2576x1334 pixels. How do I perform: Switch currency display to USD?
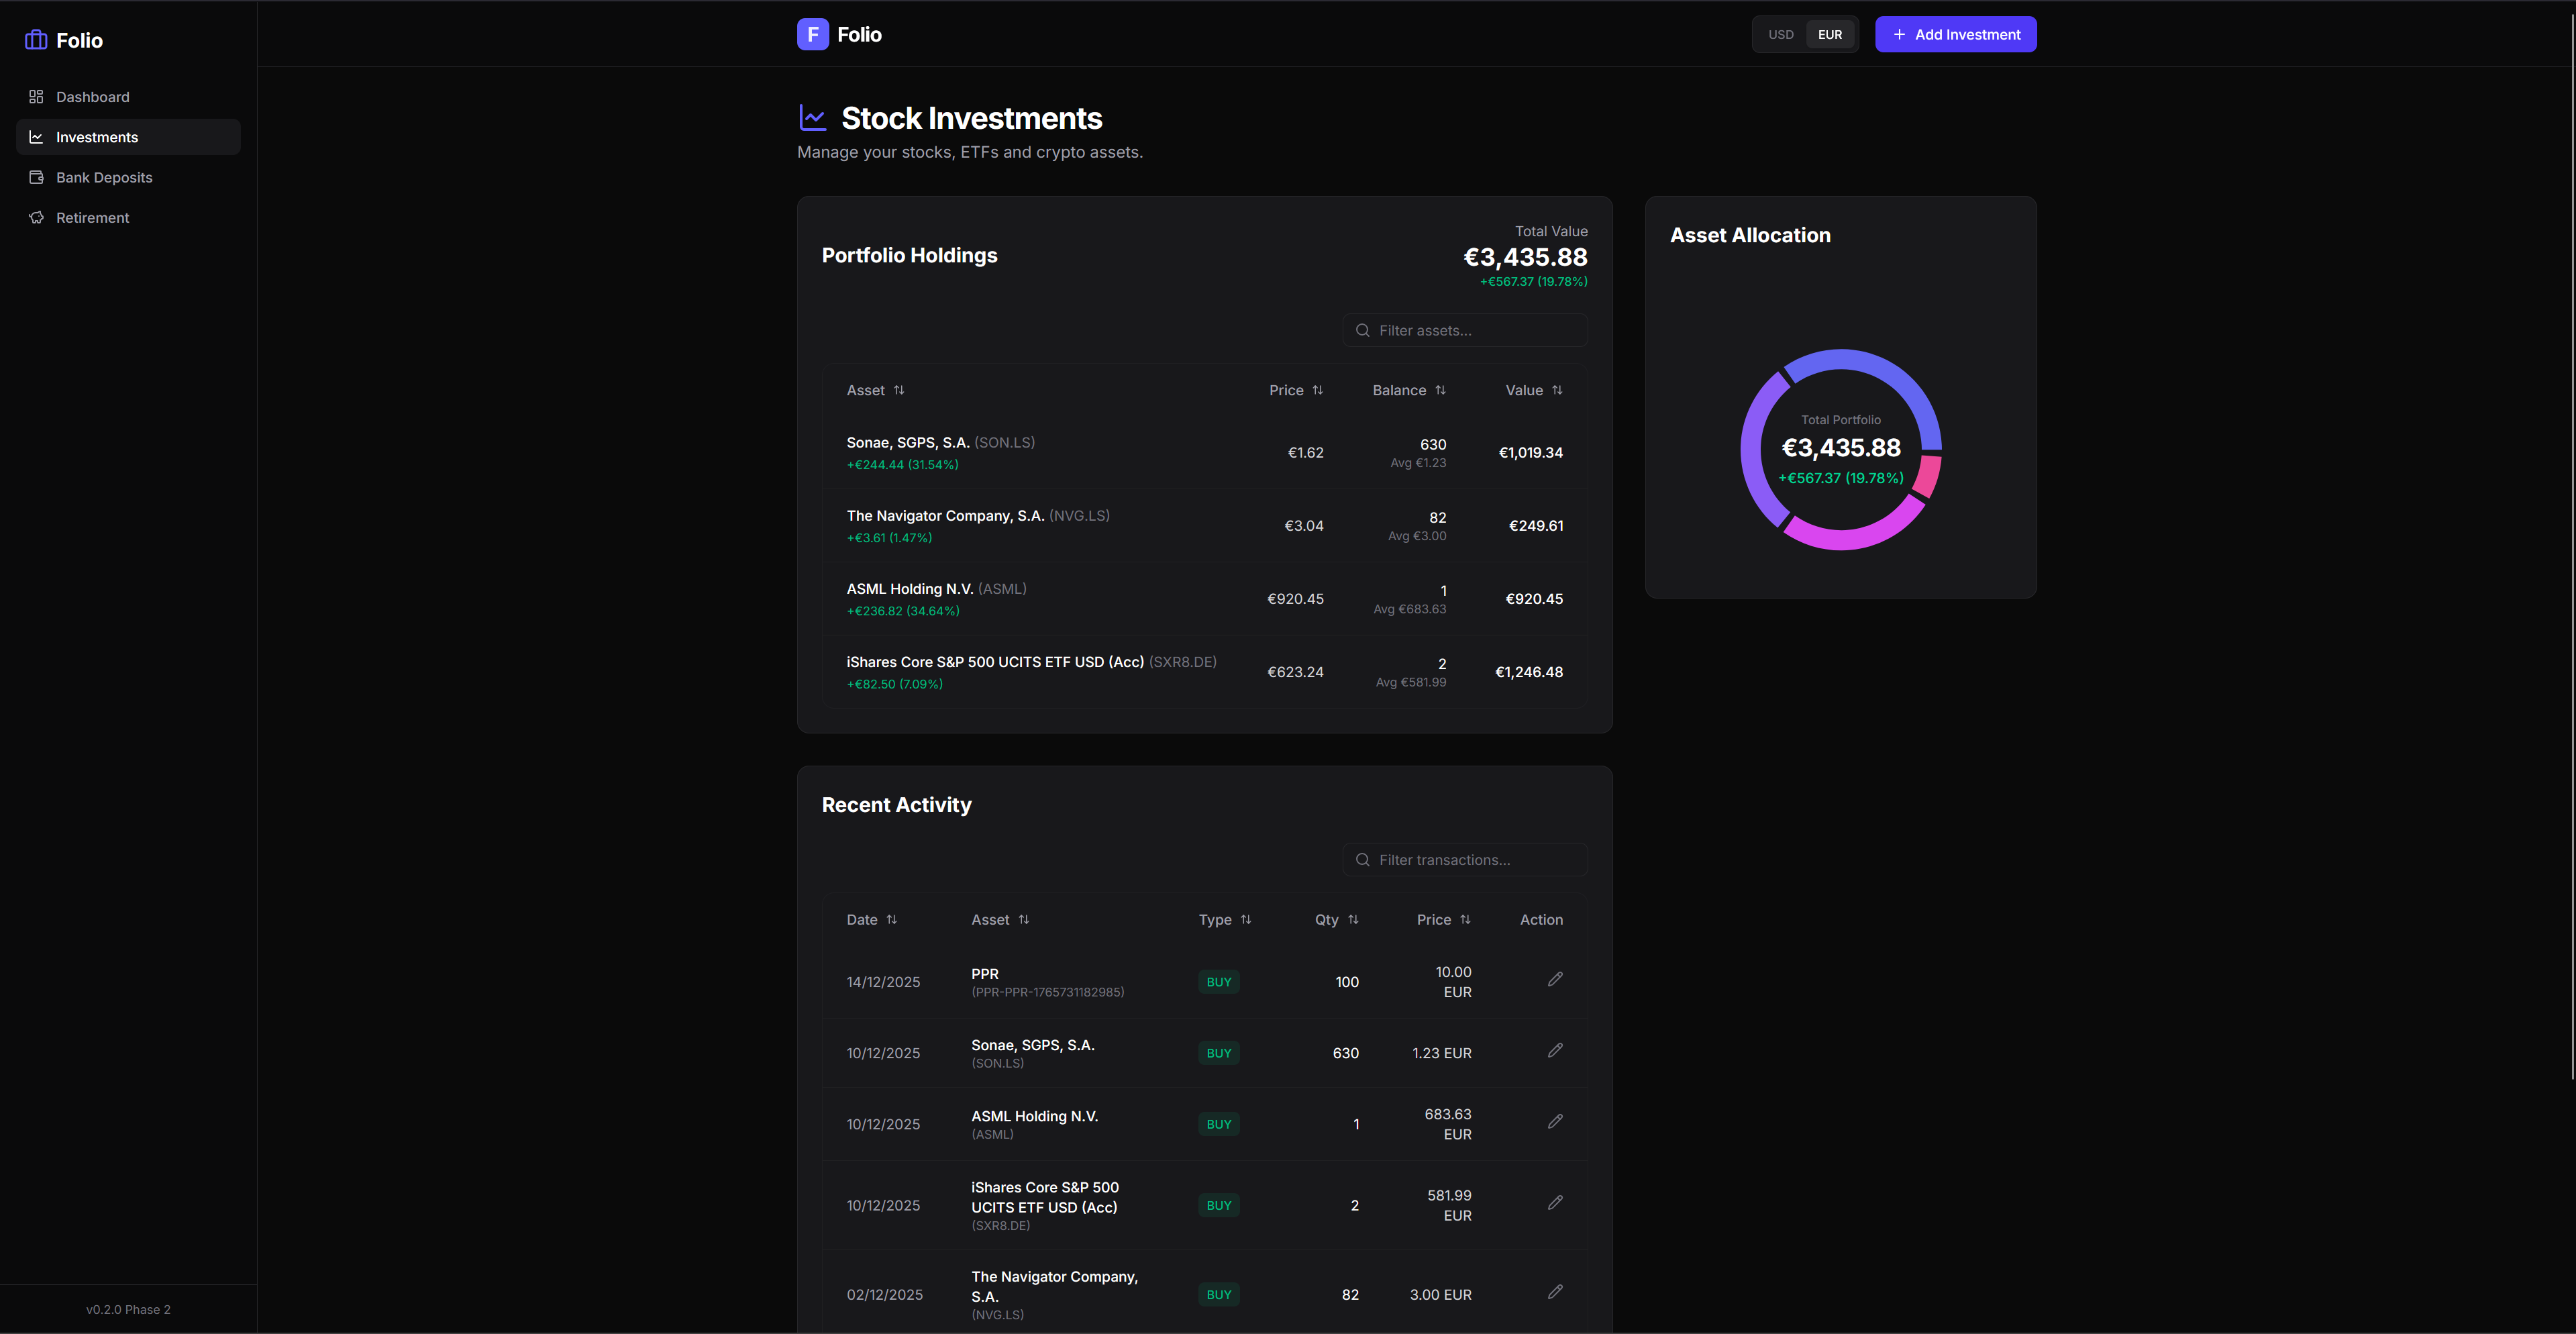point(1780,34)
